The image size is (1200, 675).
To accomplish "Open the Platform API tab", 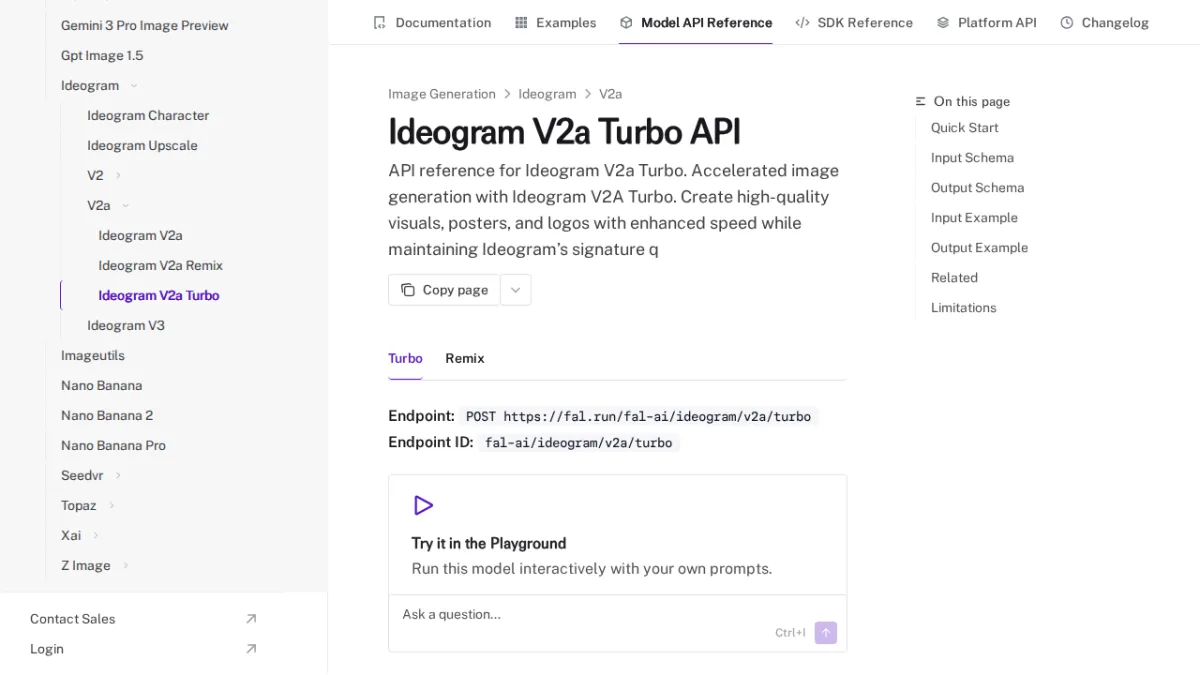I will pos(987,22).
